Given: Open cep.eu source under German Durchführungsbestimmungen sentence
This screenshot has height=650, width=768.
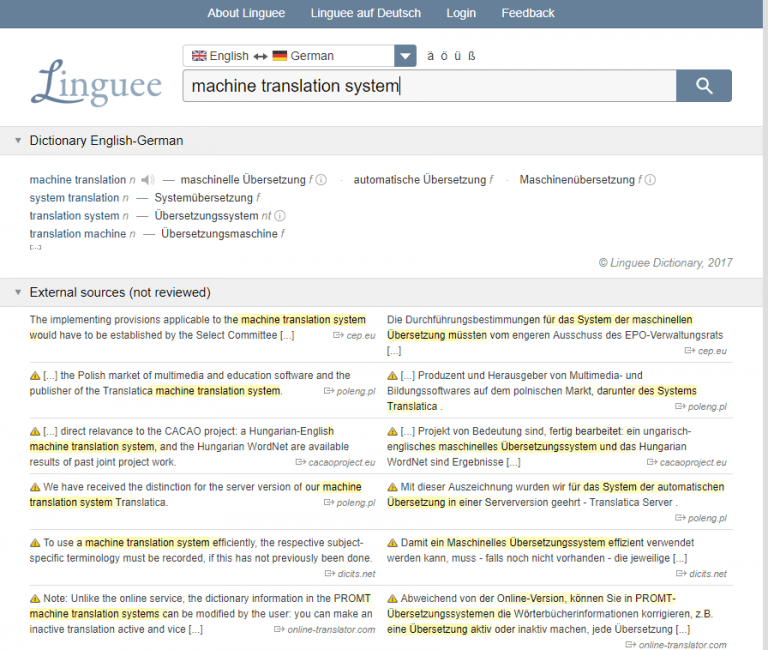Looking at the screenshot, I should click(x=706, y=351).
